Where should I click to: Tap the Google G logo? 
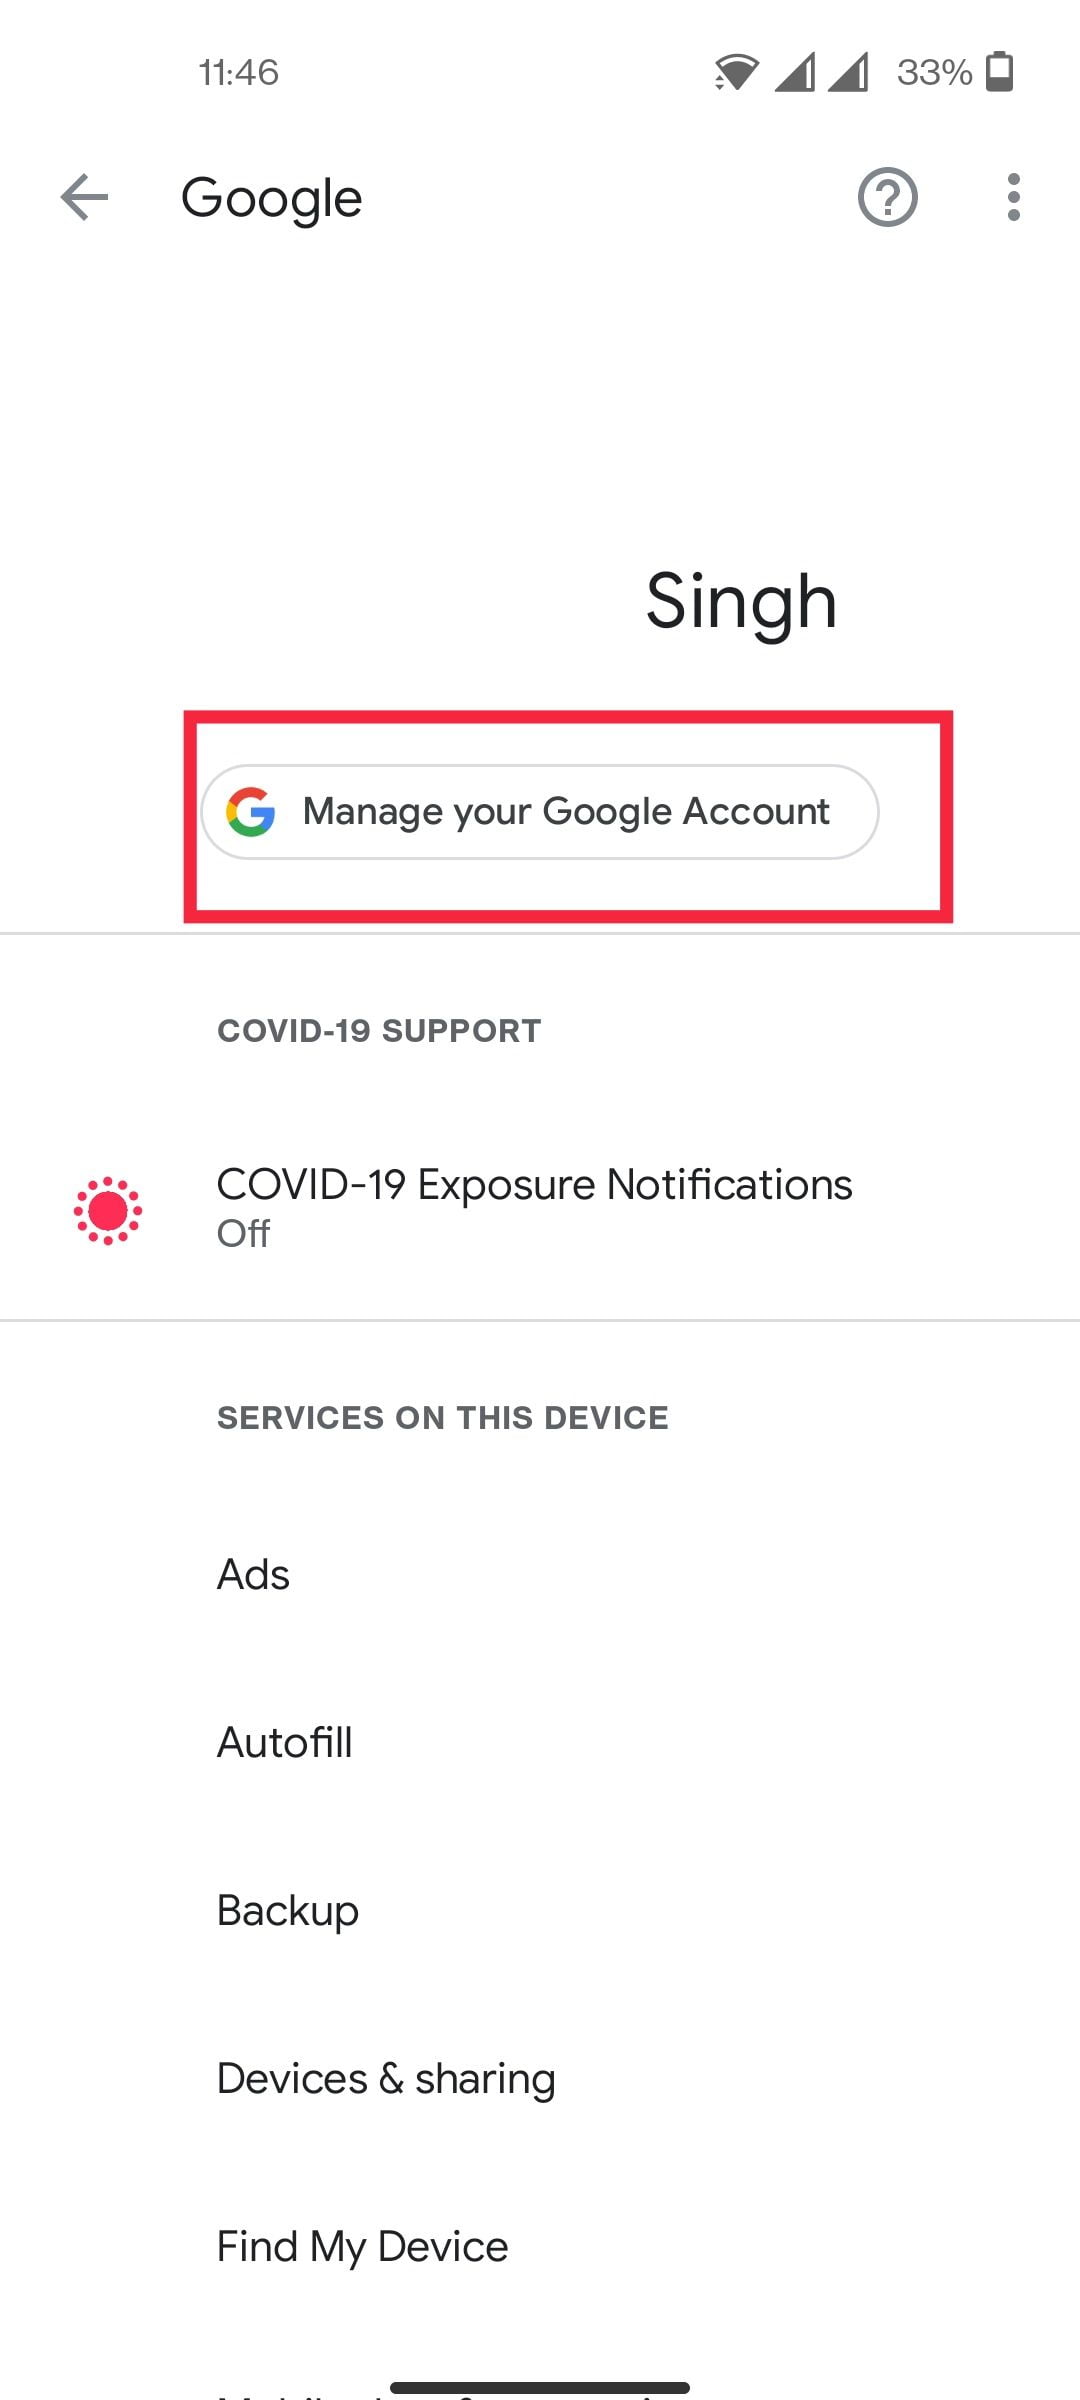(251, 811)
